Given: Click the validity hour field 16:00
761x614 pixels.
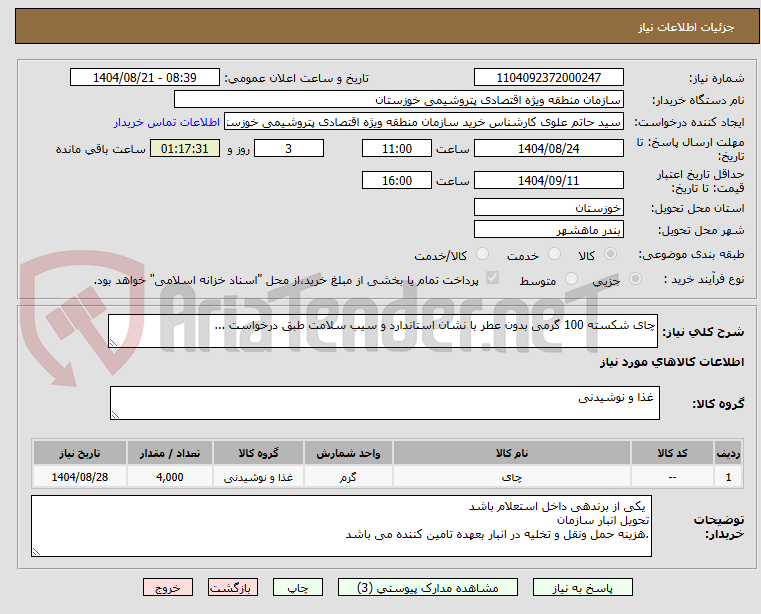Looking at the screenshot, I should [x=397, y=181].
